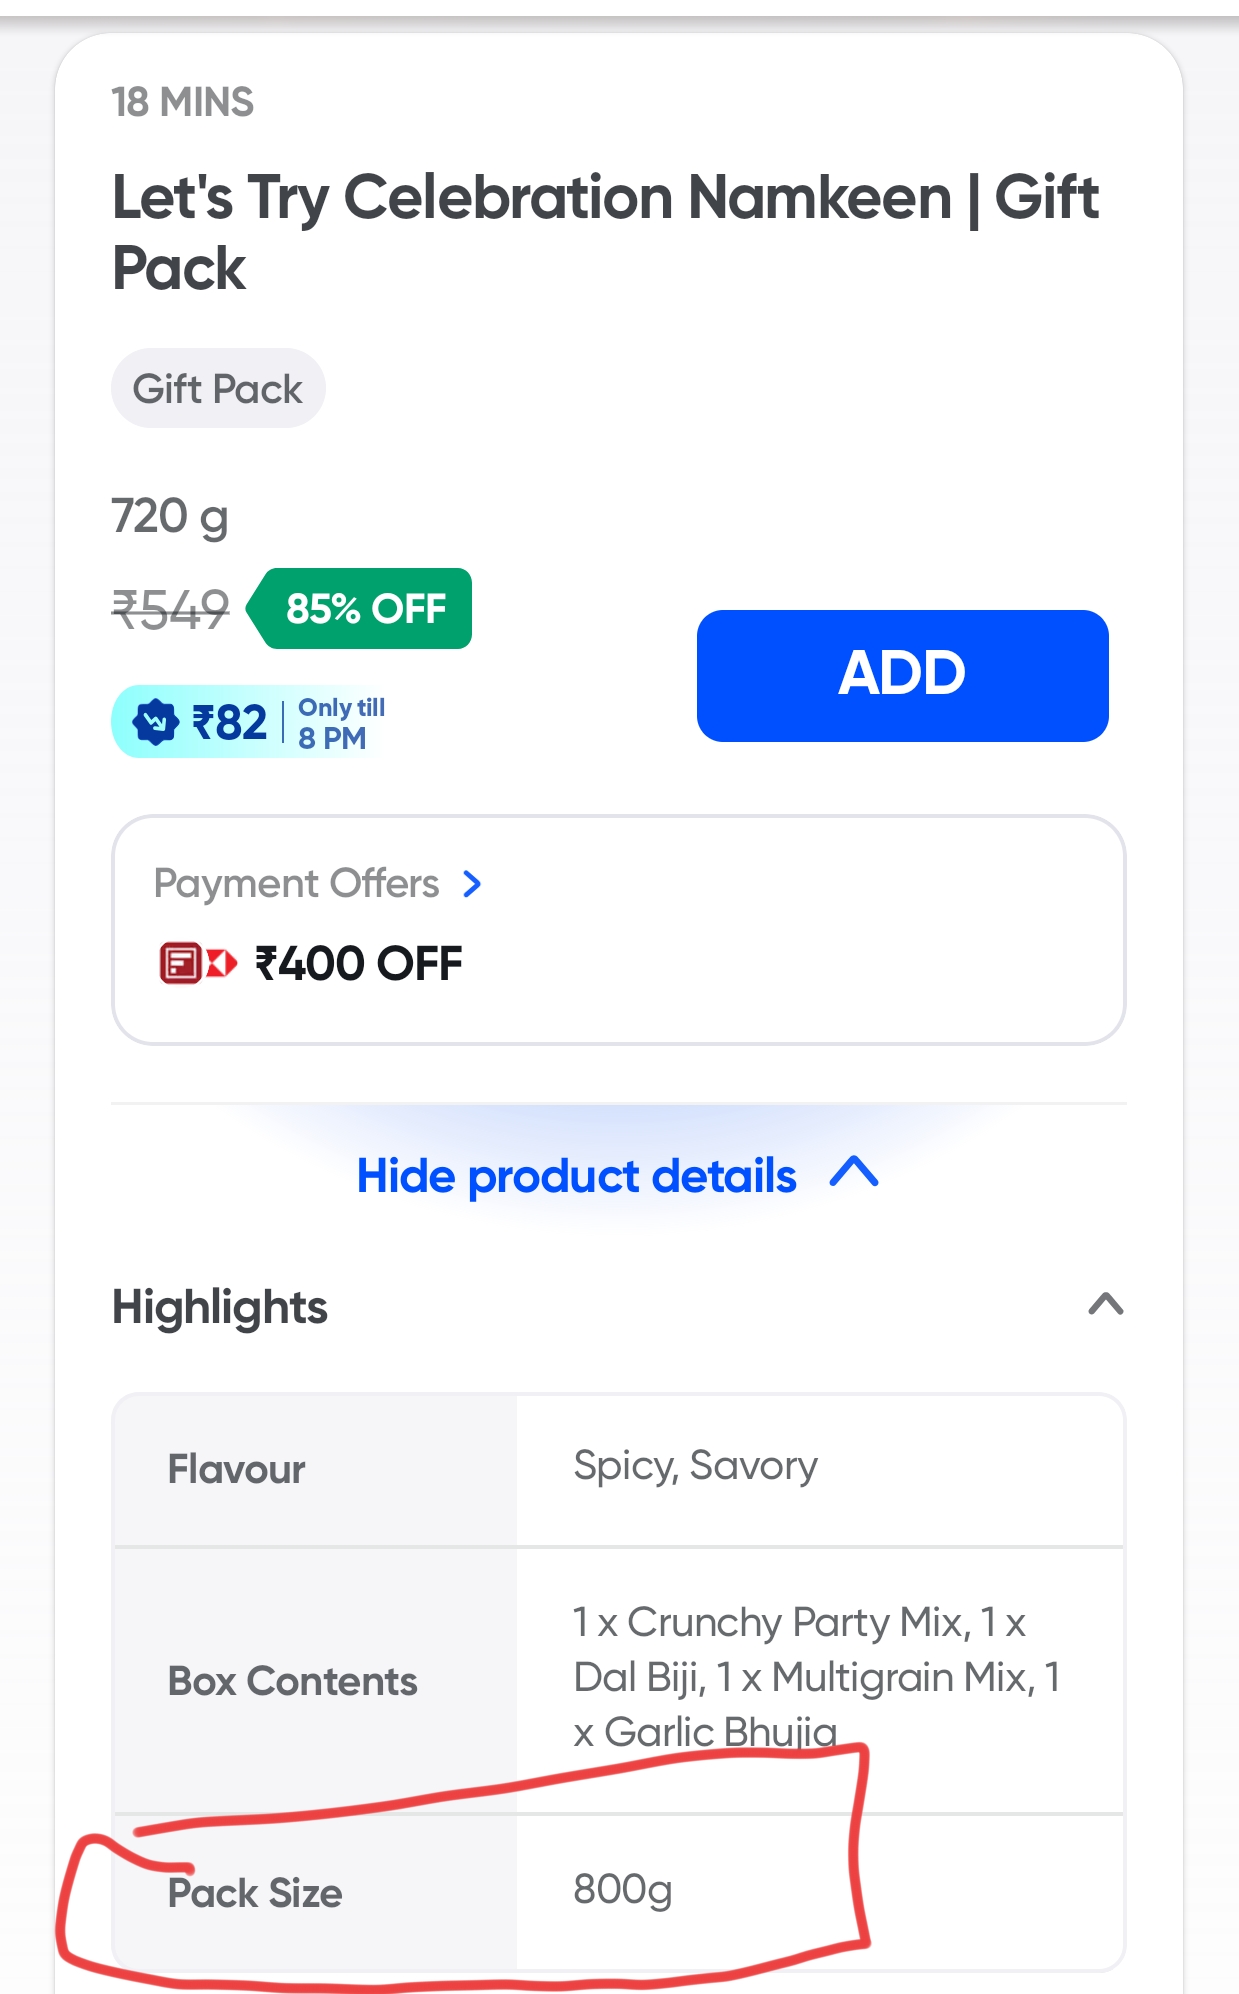Image resolution: width=1239 pixels, height=1994 pixels.
Task: Click the Pack Size row label
Action: coord(255,1893)
